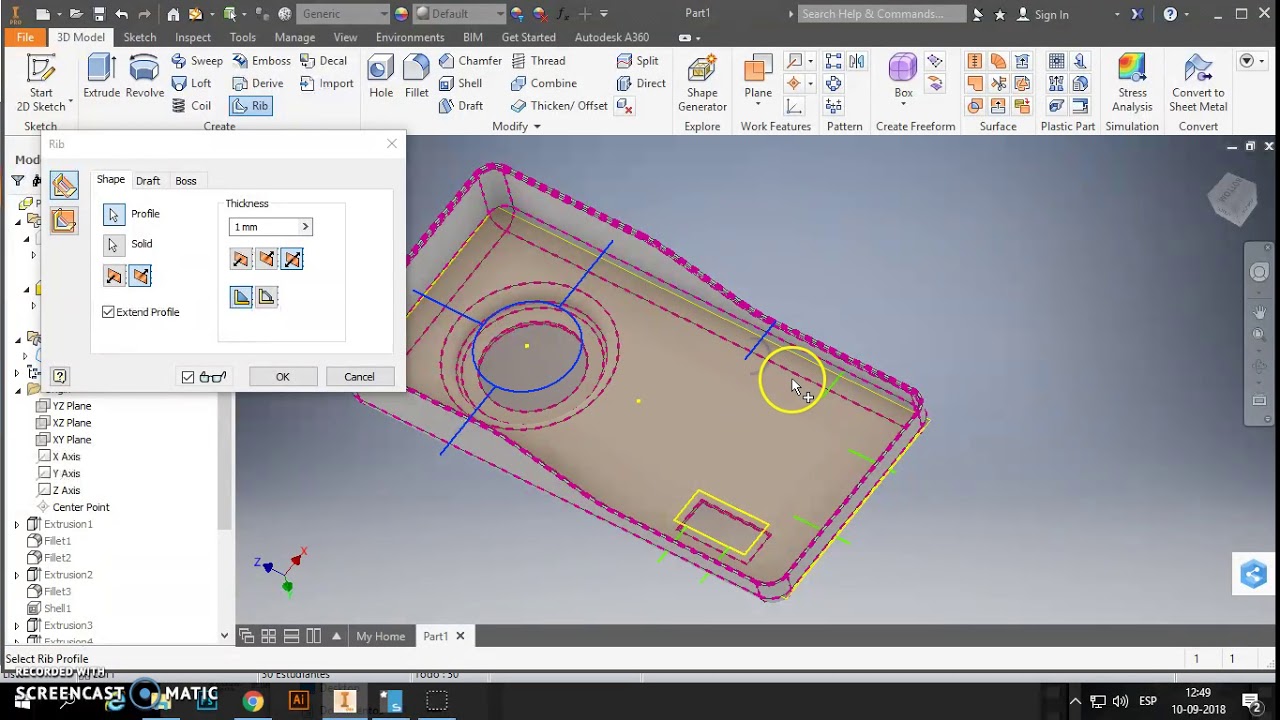This screenshot has width=1280, height=720.
Task: Open Chrome from the taskbar
Action: 253,701
